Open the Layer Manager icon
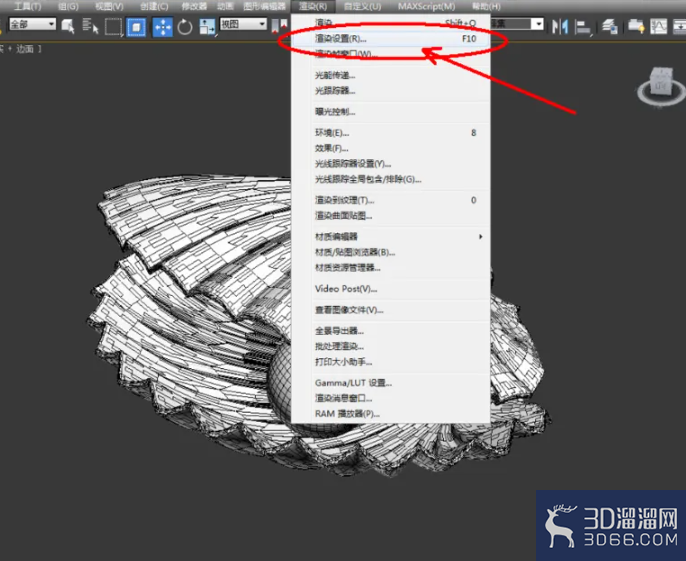This screenshot has height=561, width=686. [x=609, y=27]
